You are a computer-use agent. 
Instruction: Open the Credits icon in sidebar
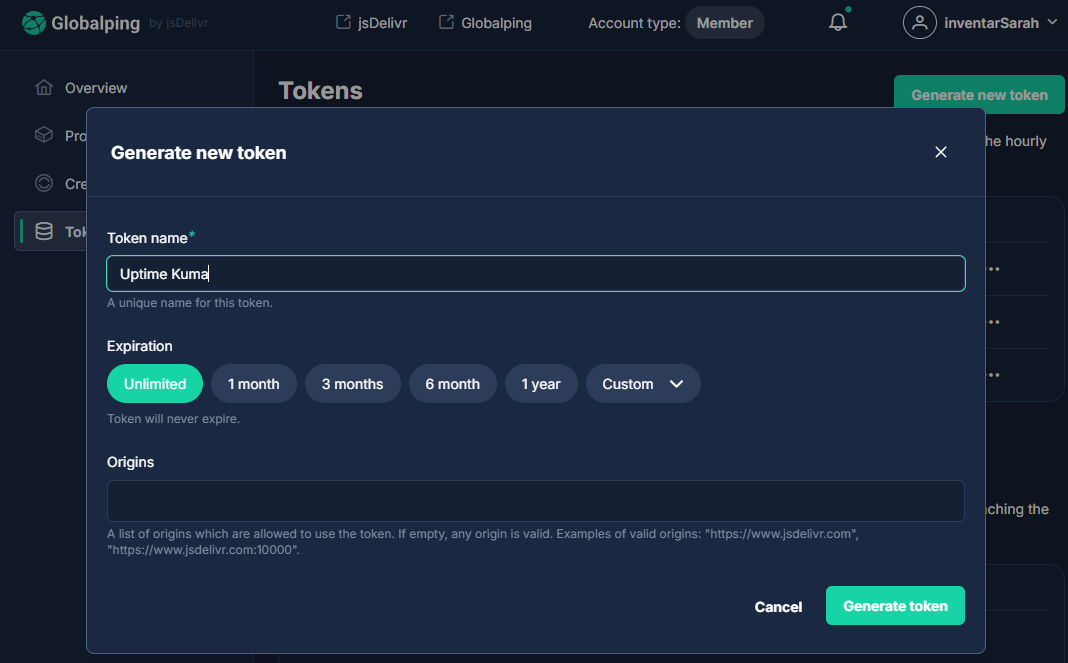(43, 183)
